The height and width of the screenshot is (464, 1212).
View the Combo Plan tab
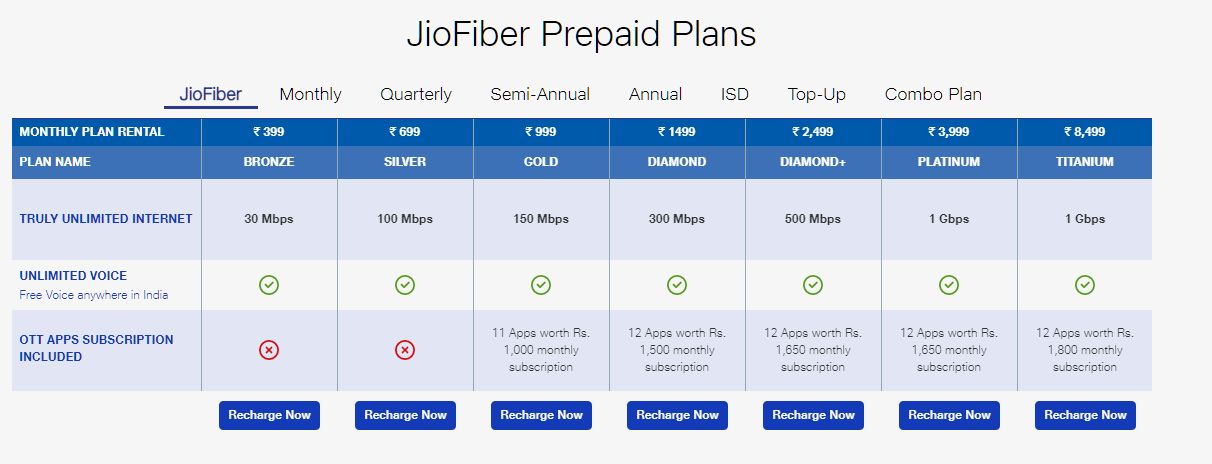point(933,94)
